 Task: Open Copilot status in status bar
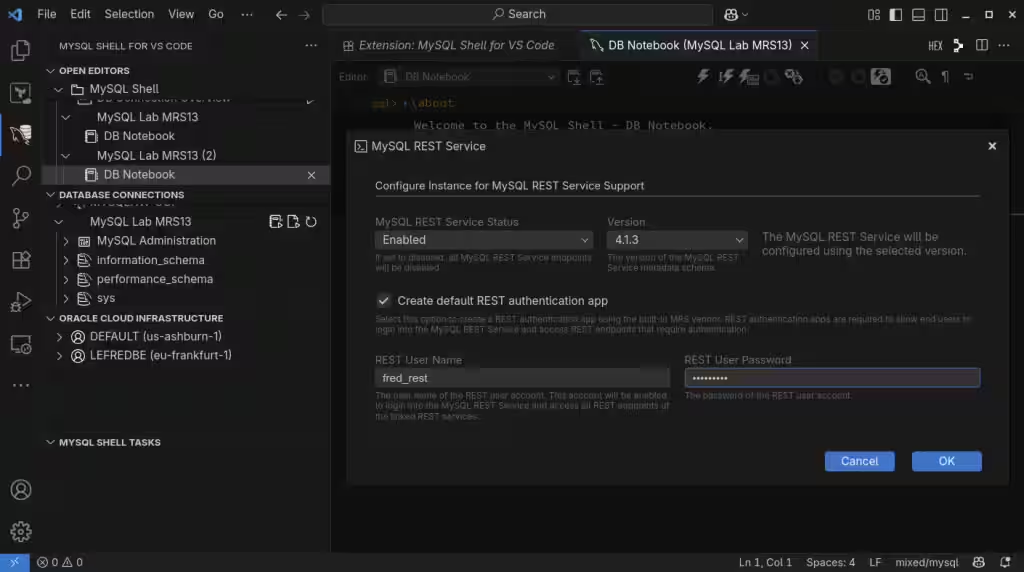click(x=978, y=562)
